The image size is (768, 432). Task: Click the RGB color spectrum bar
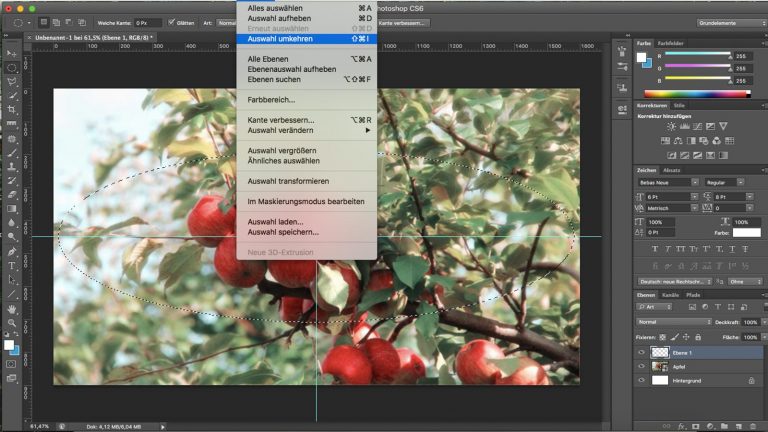pyautogui.click(x=697, y=94)
